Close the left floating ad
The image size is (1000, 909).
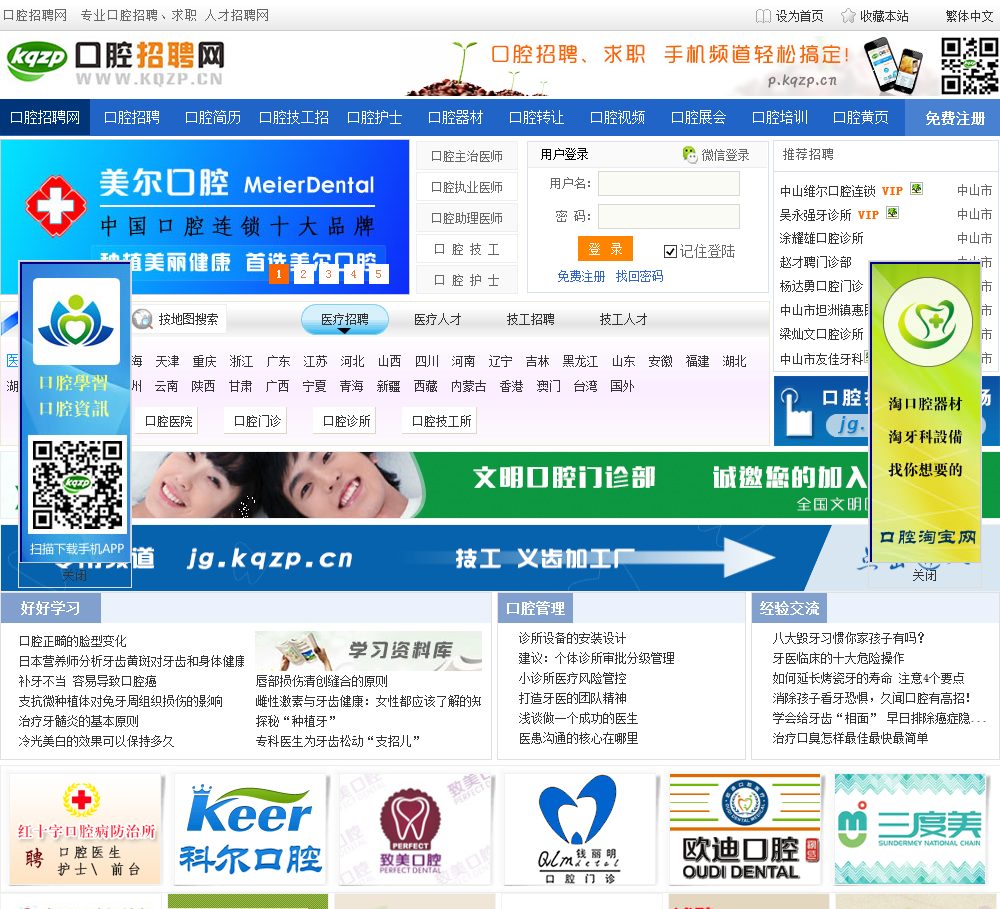(x=75, y=575)
